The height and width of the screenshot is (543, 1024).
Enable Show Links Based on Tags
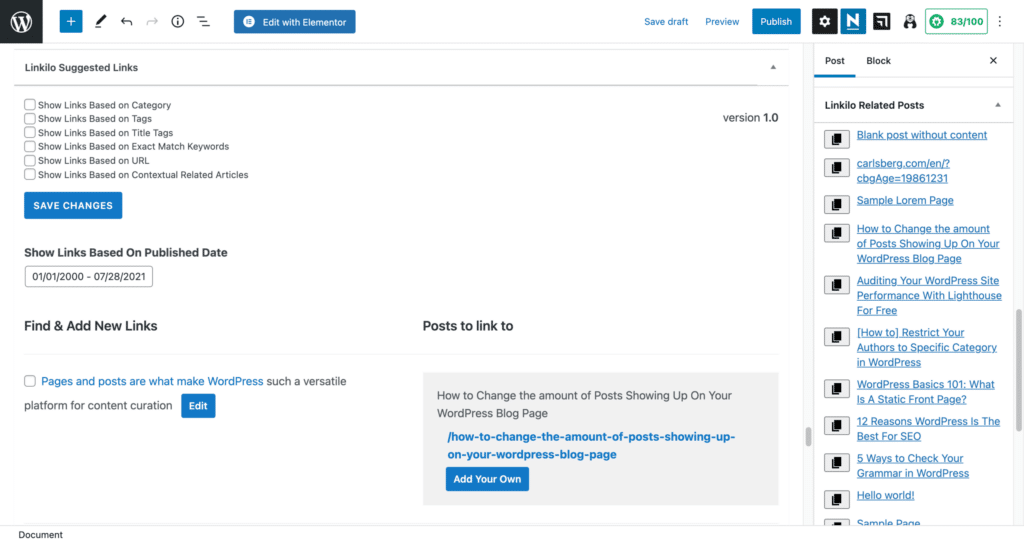[29, 118]
